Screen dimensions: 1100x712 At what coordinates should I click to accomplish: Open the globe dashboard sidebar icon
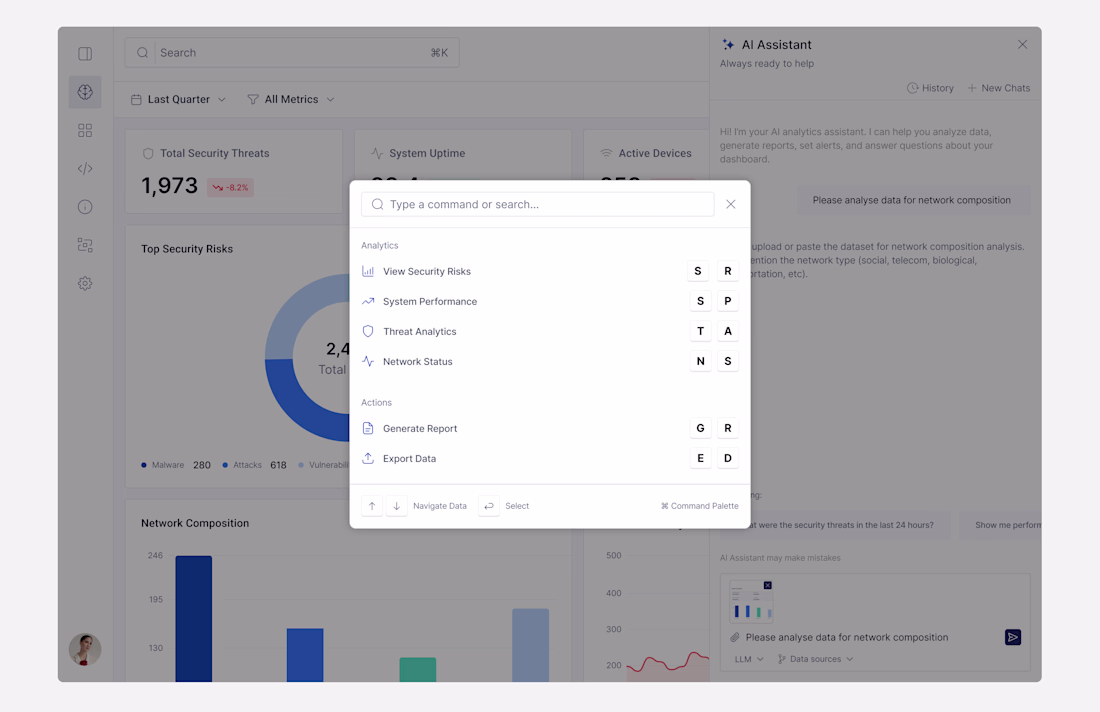pos(85,92)
